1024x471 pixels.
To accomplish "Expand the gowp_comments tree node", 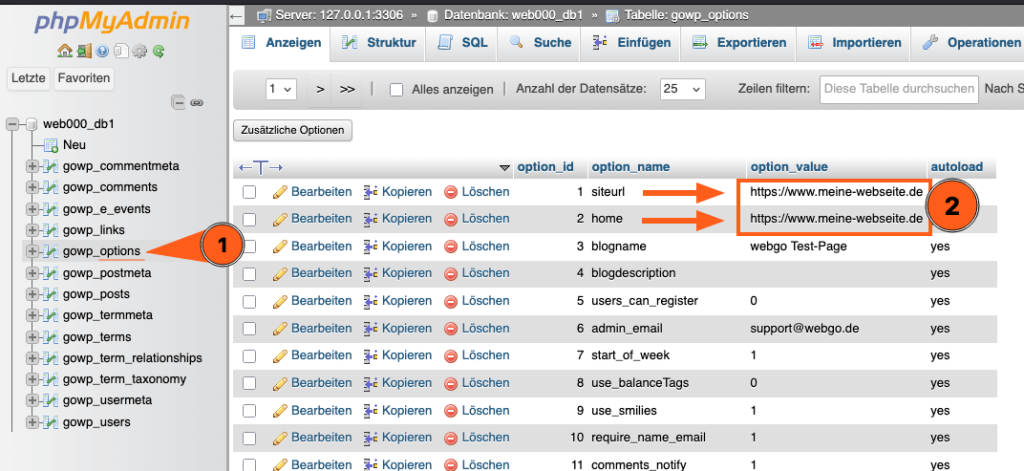I will coord(32,187).
